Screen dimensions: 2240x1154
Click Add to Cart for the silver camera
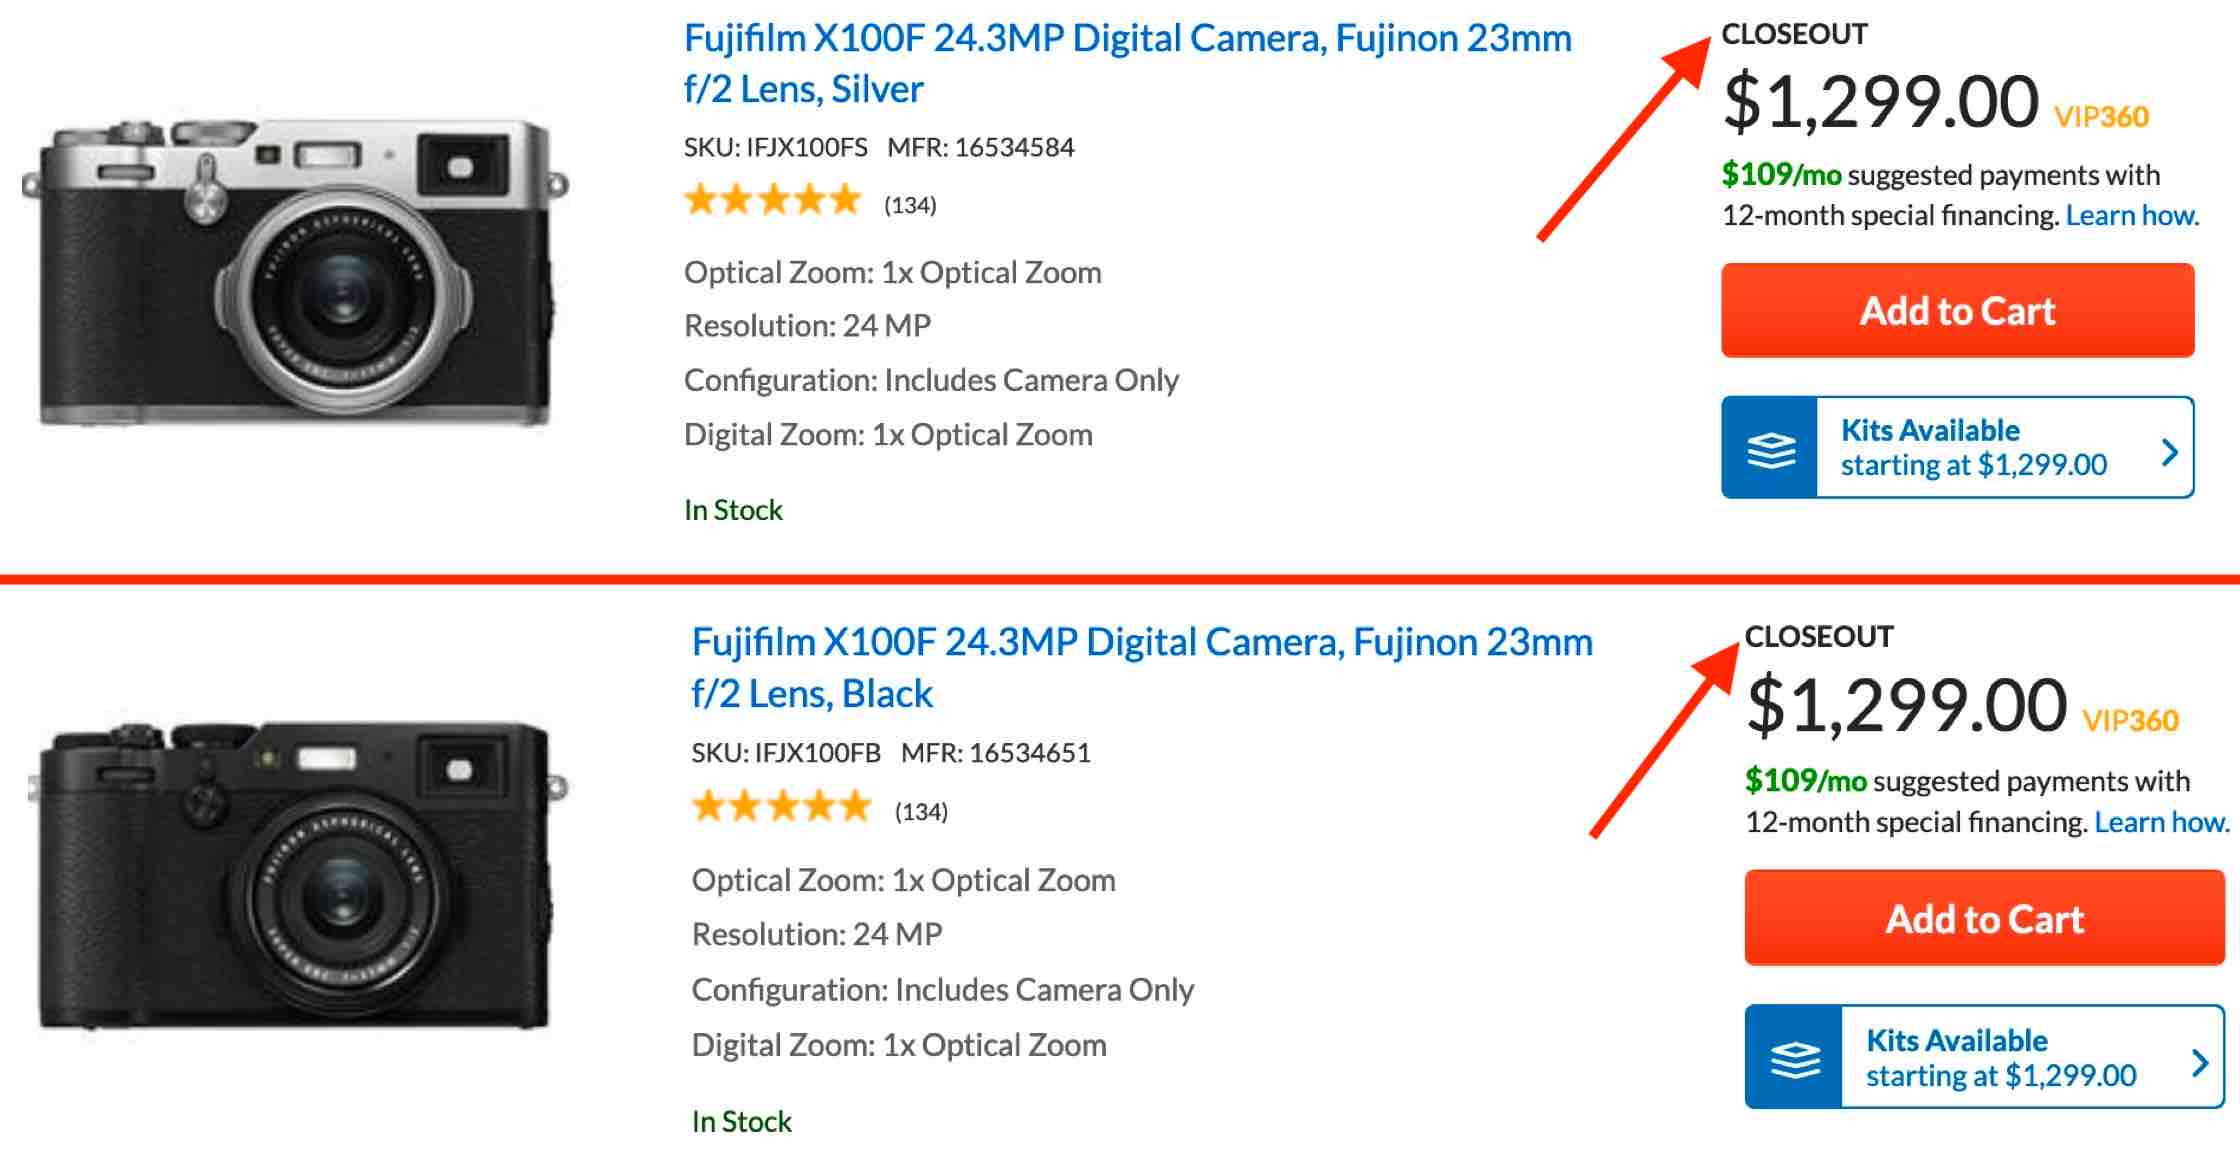pos(1956,311)
